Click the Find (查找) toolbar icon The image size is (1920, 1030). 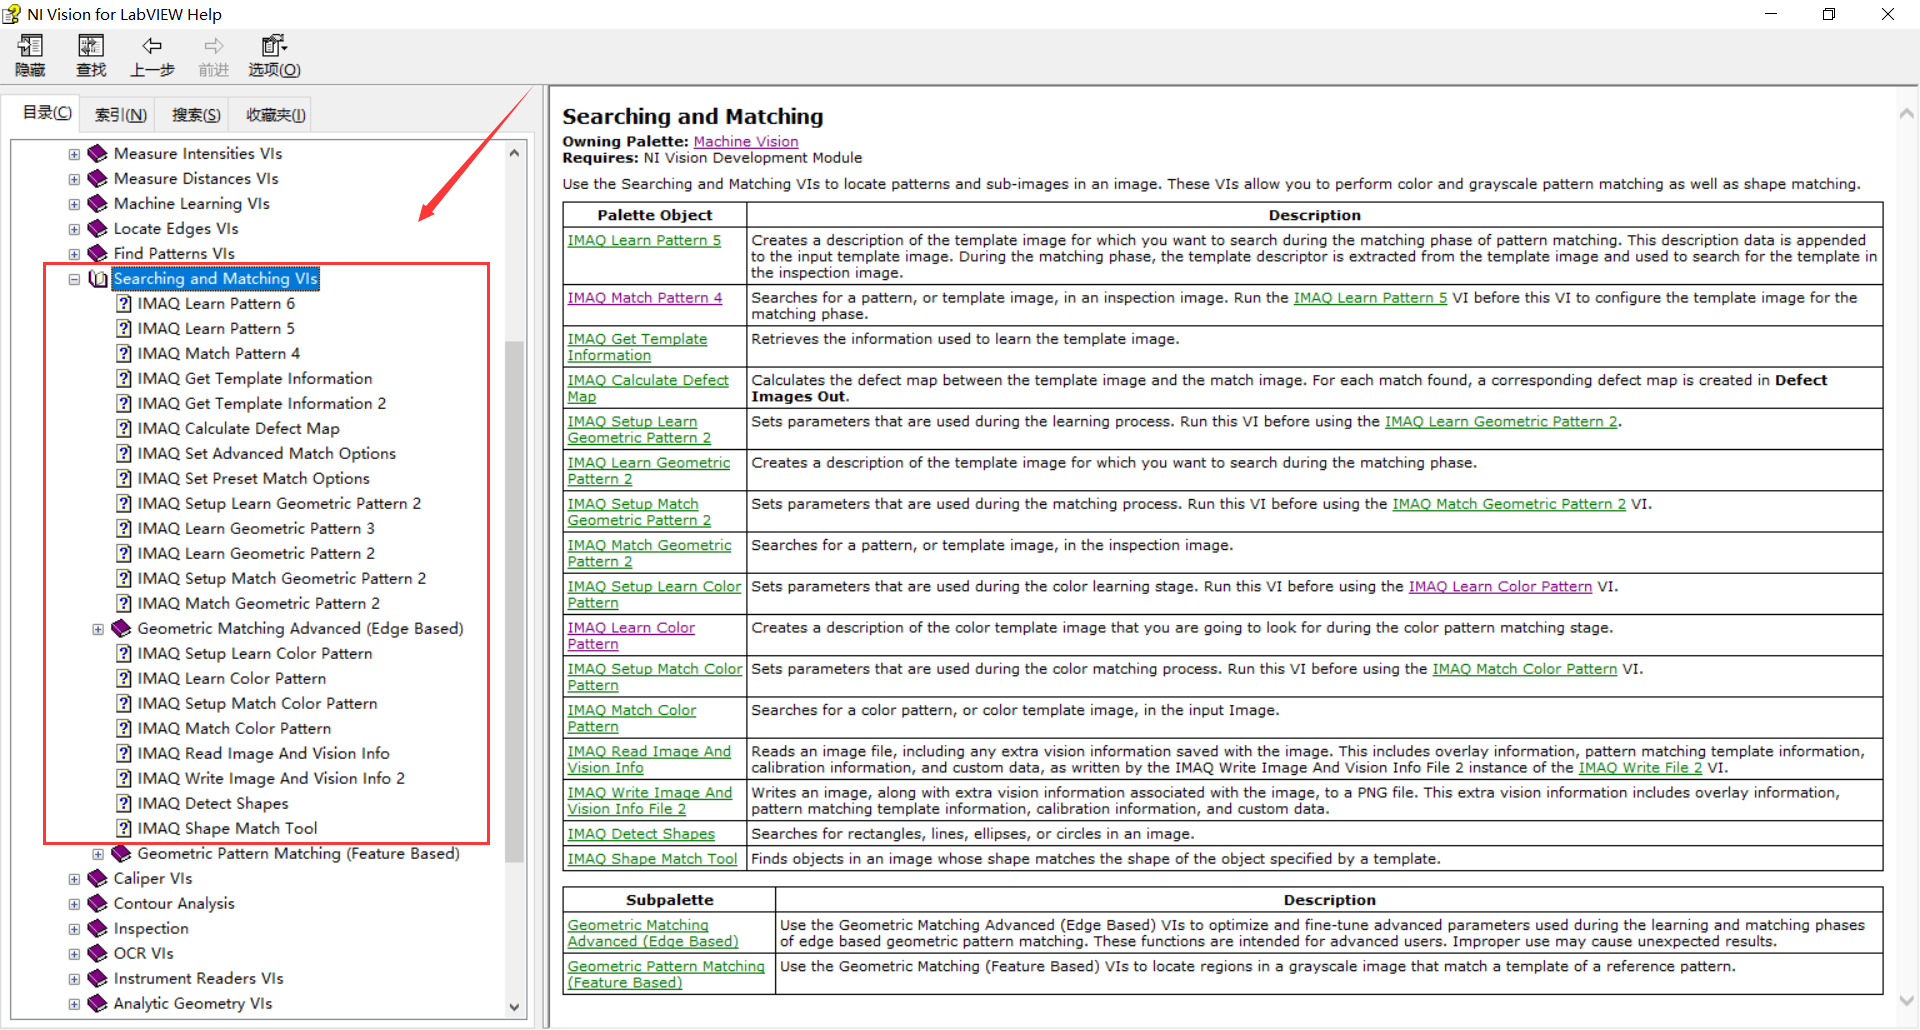pos(91,46)
